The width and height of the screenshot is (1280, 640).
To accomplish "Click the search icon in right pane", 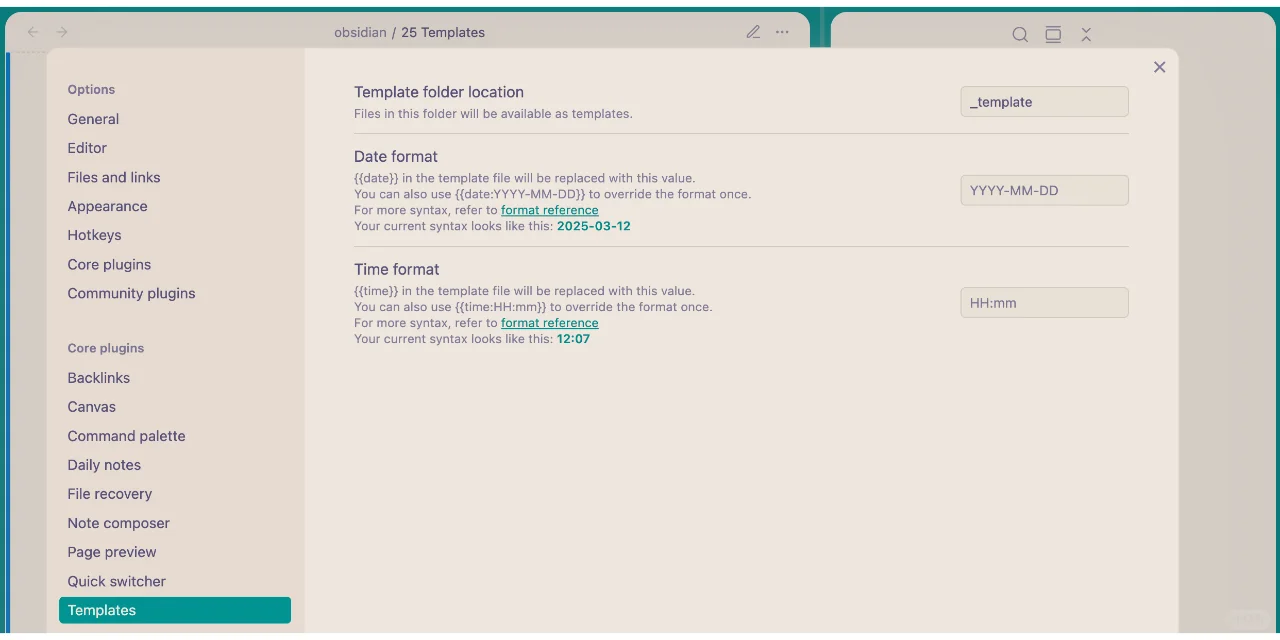I will tap(1020, 34).
